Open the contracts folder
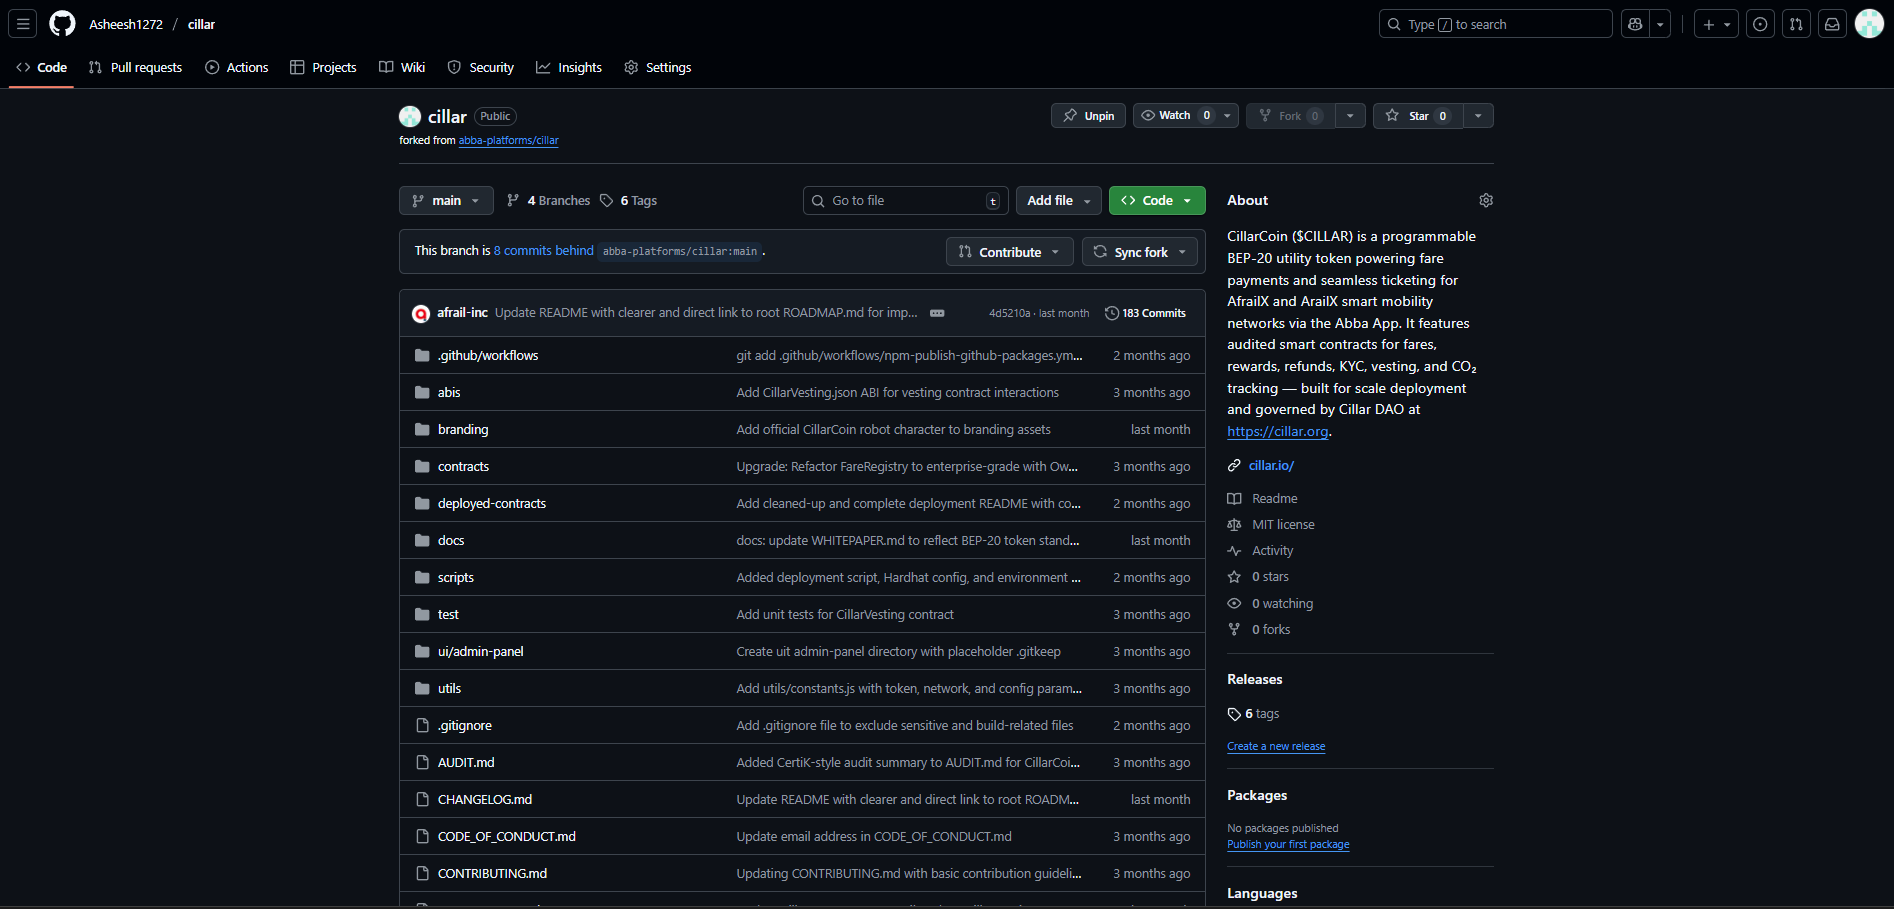The width and height of the screenshot is (1894, 909). [463, 466]
